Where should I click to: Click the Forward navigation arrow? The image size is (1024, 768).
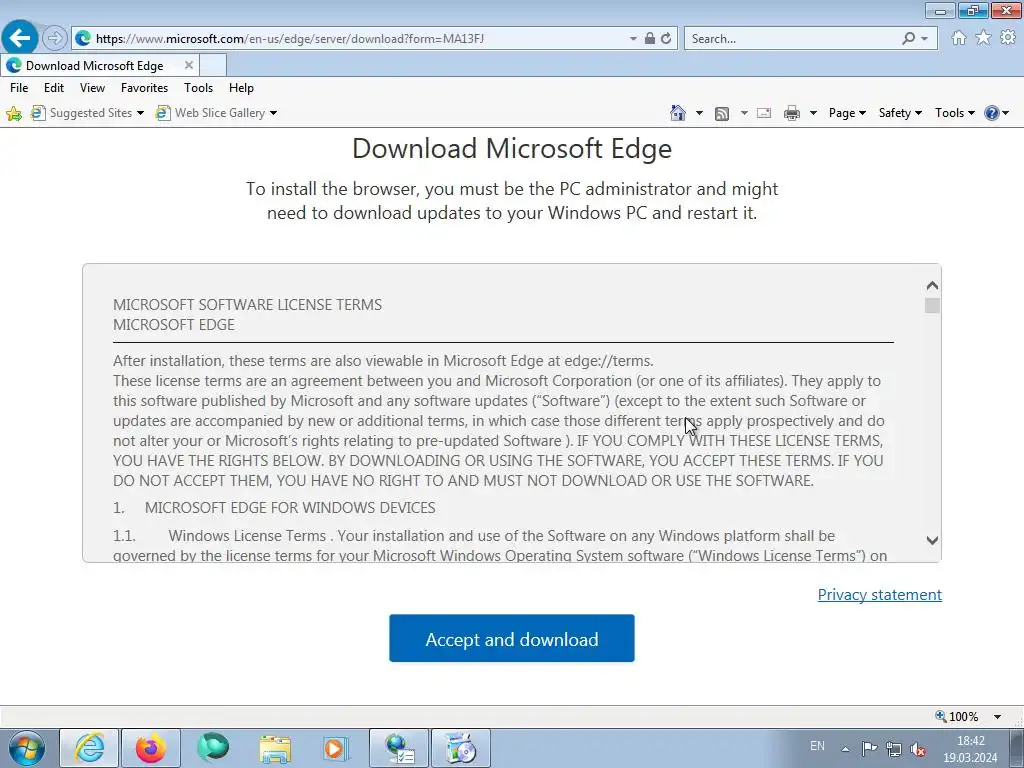point(55,38)
